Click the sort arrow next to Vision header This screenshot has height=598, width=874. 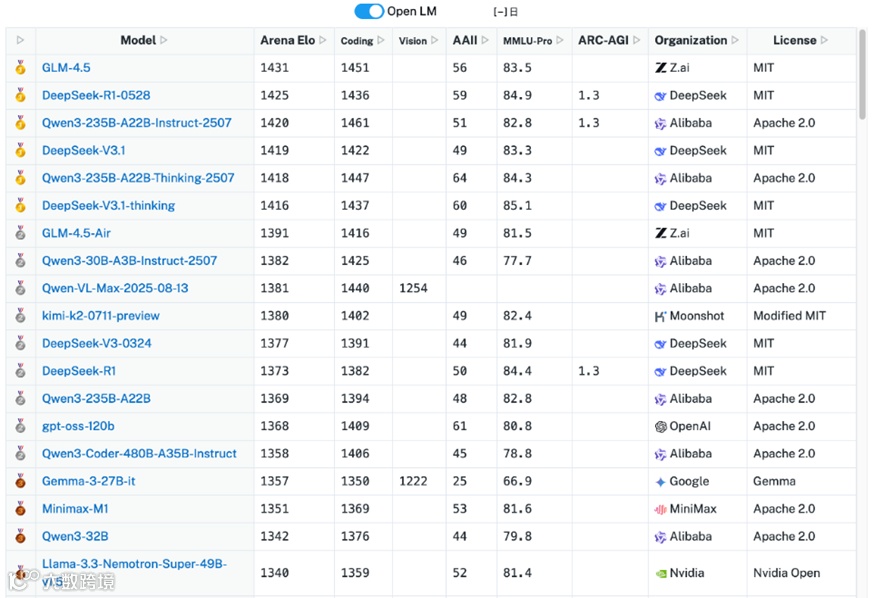pyautogui.click(x=434, y=40)
